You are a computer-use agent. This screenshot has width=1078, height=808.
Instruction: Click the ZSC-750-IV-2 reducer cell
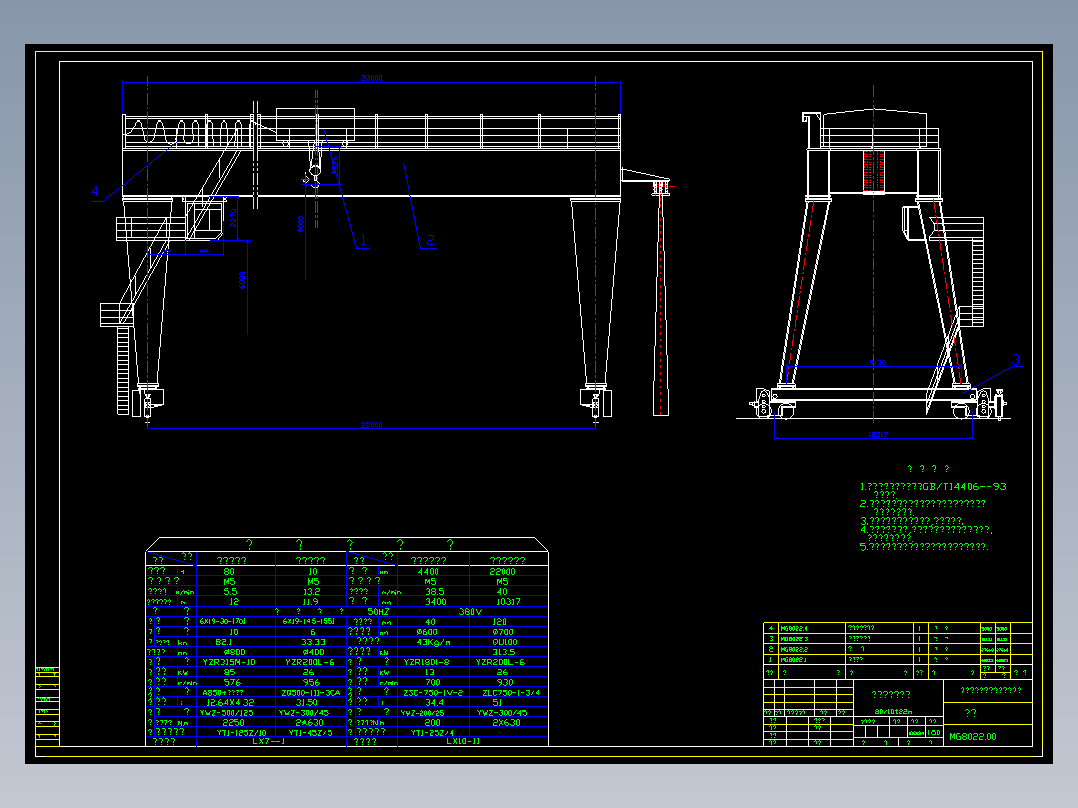[x=433, y=692]
